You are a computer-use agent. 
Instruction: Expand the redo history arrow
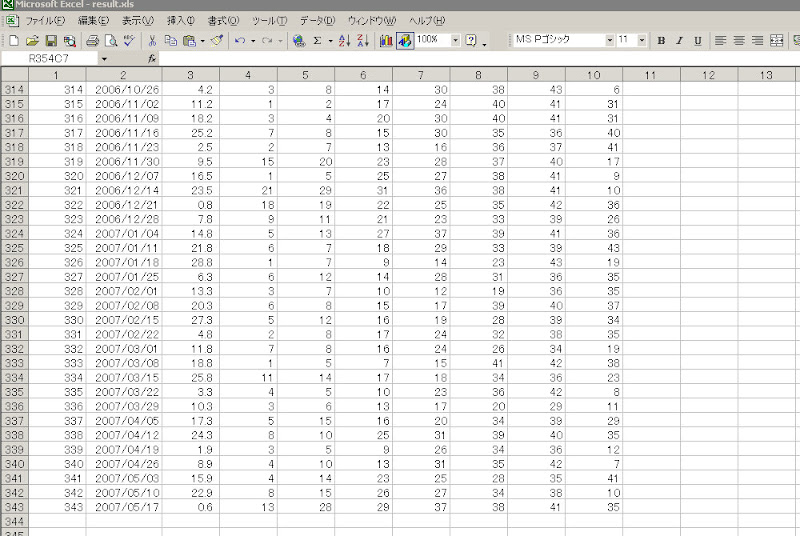coord(280,41)
